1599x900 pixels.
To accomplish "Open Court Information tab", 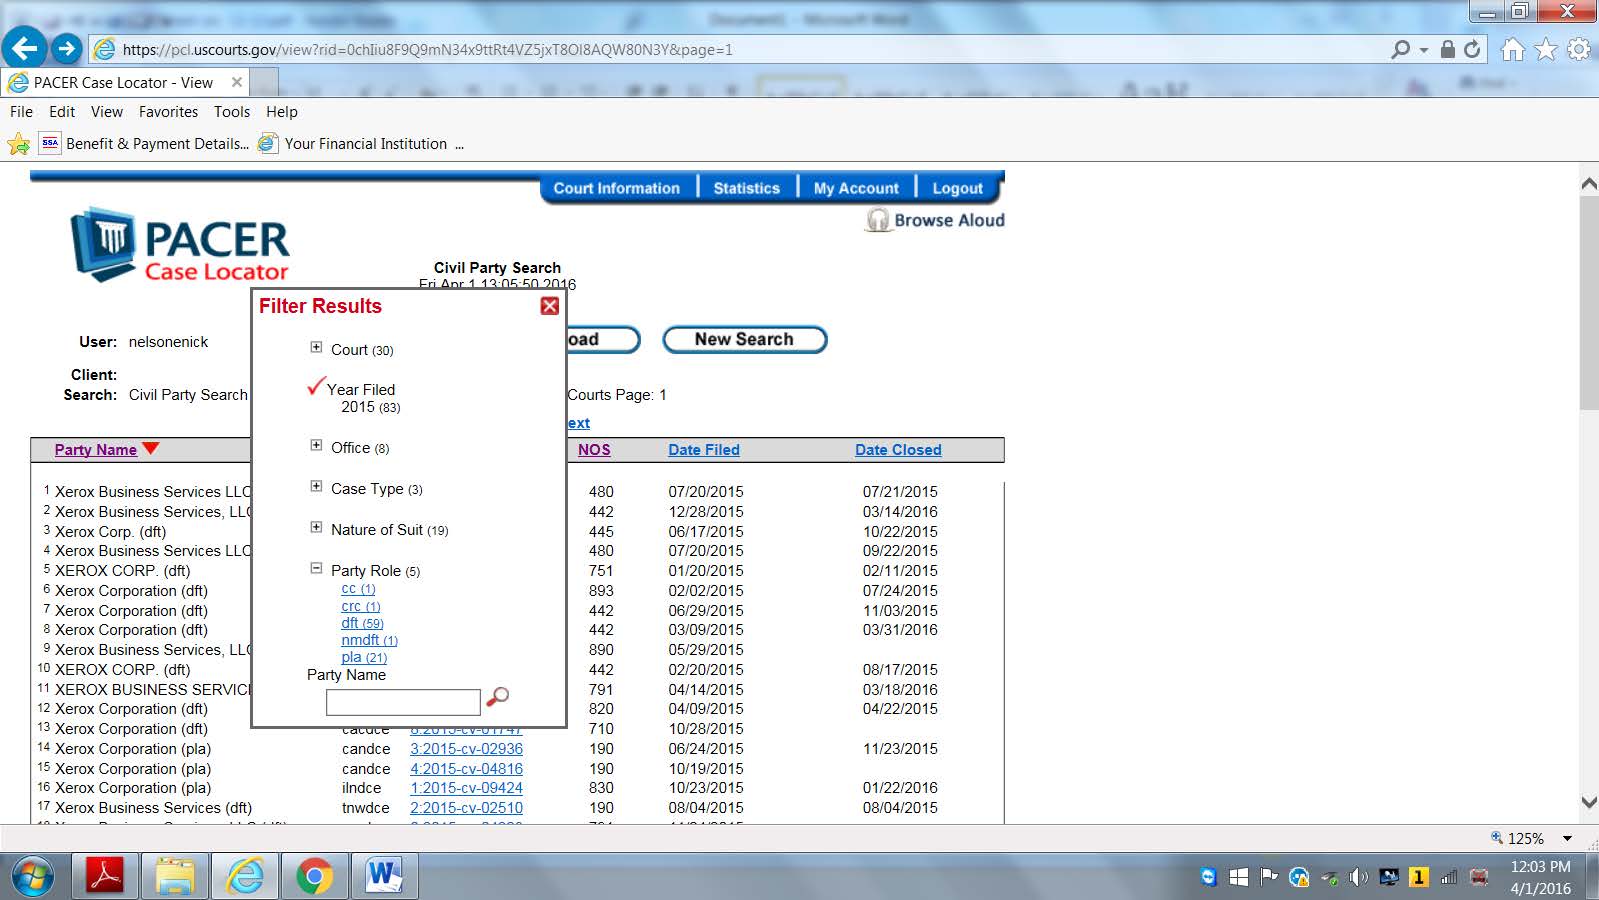I will pyautogui.click(x=616, y=188).
